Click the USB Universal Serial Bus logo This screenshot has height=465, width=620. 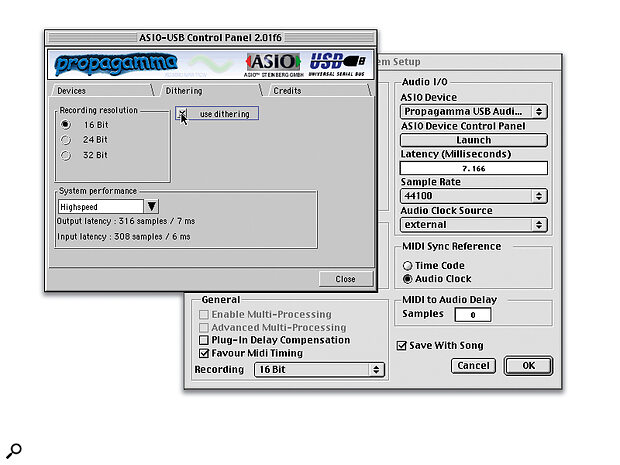(x=337, y=64)
